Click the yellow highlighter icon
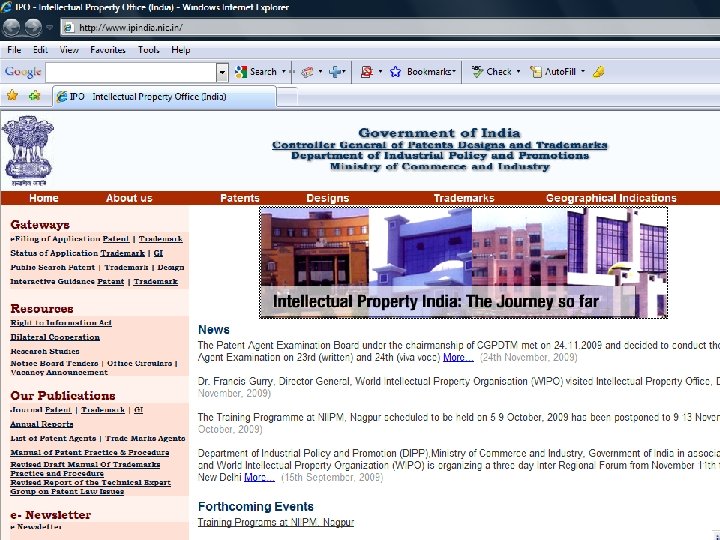720x540 pixels. pyautogui.click(x=598, y=72)
